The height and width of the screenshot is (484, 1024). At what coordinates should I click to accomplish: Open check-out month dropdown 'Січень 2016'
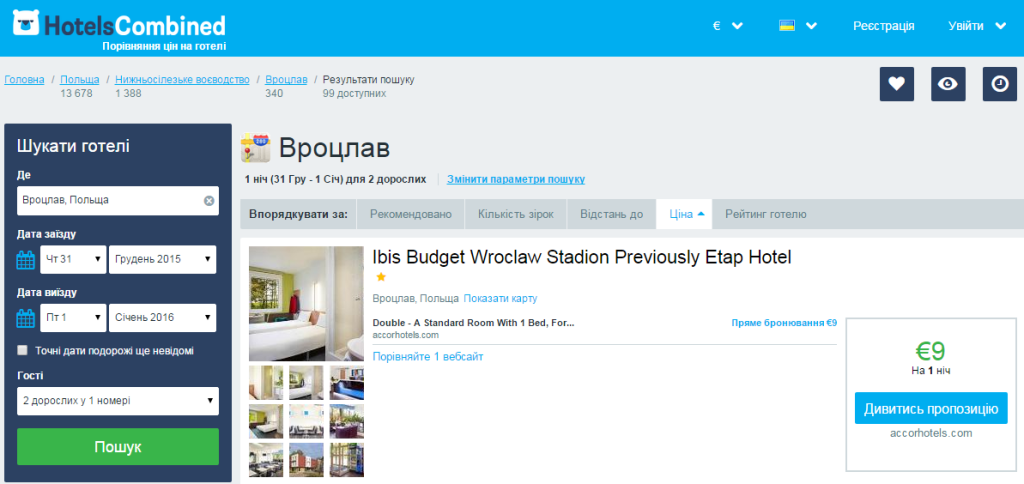[x=163, y=317]
